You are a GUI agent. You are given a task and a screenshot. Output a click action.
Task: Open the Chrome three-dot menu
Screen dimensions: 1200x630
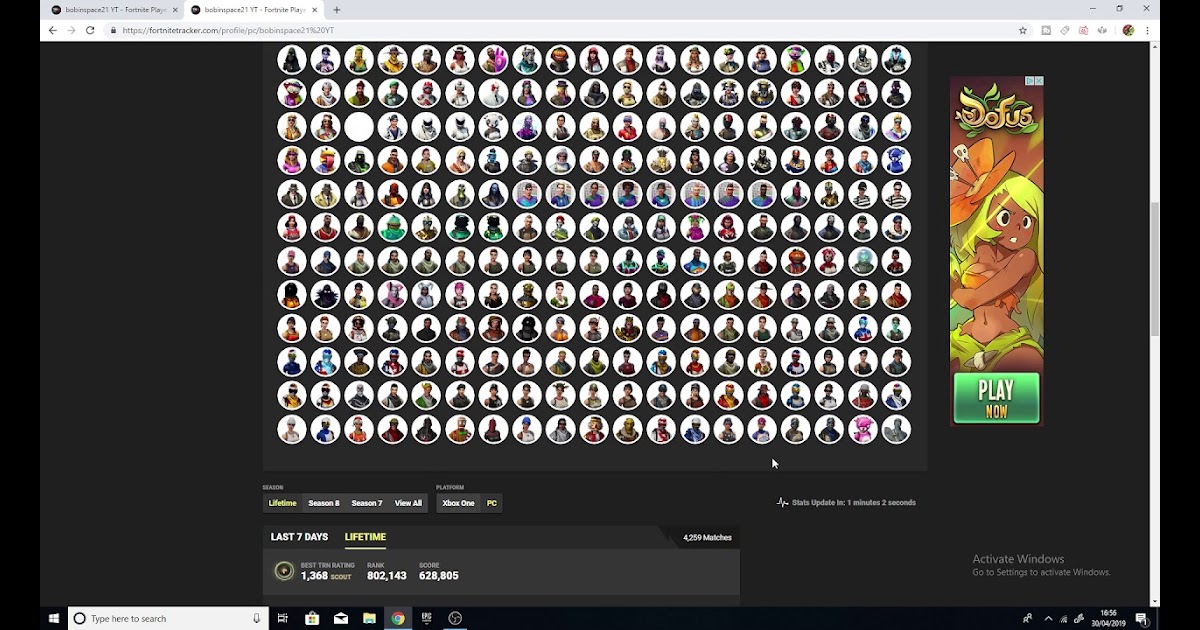[x=1147, y=30]
